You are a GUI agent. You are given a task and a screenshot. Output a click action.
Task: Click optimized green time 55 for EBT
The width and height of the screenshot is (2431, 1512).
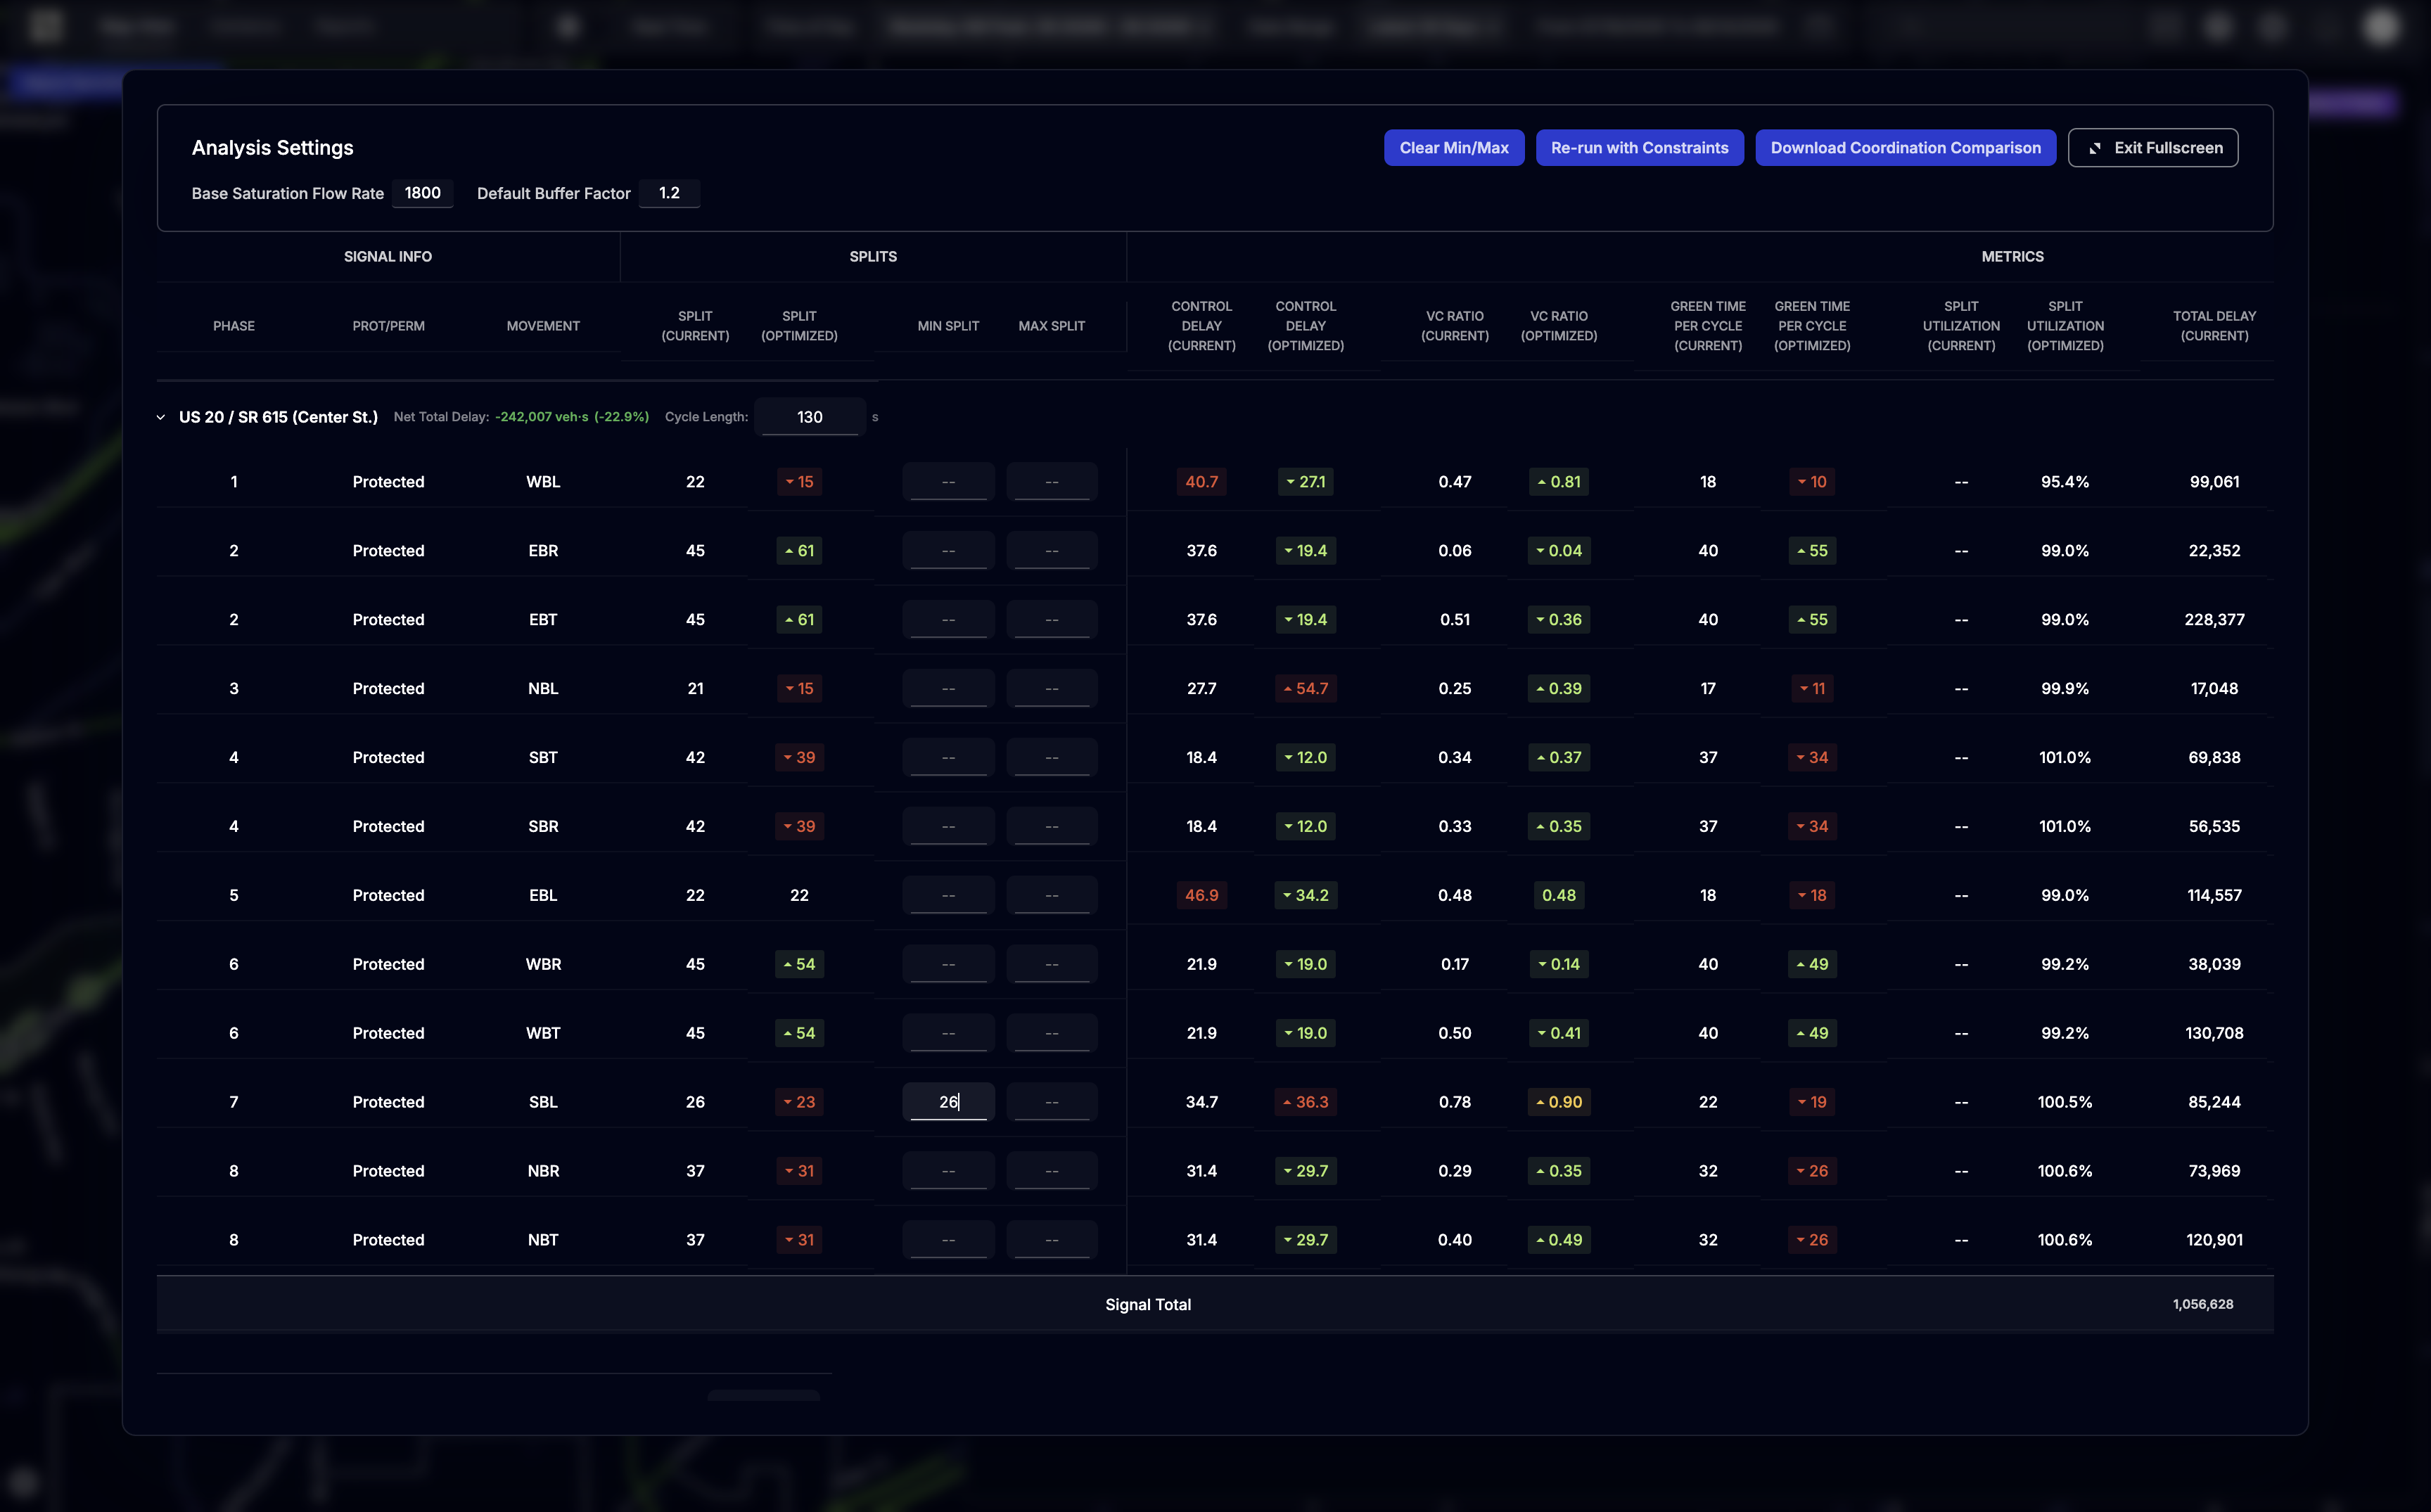click(1811, 620)
